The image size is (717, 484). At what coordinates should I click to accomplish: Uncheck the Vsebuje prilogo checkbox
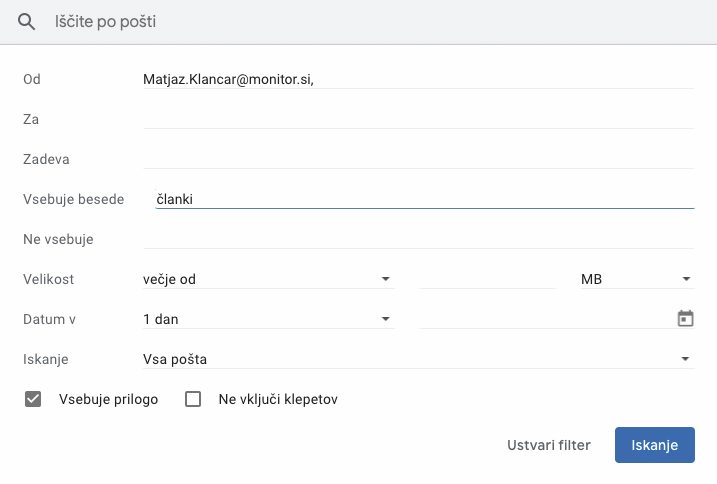(33, 399)
